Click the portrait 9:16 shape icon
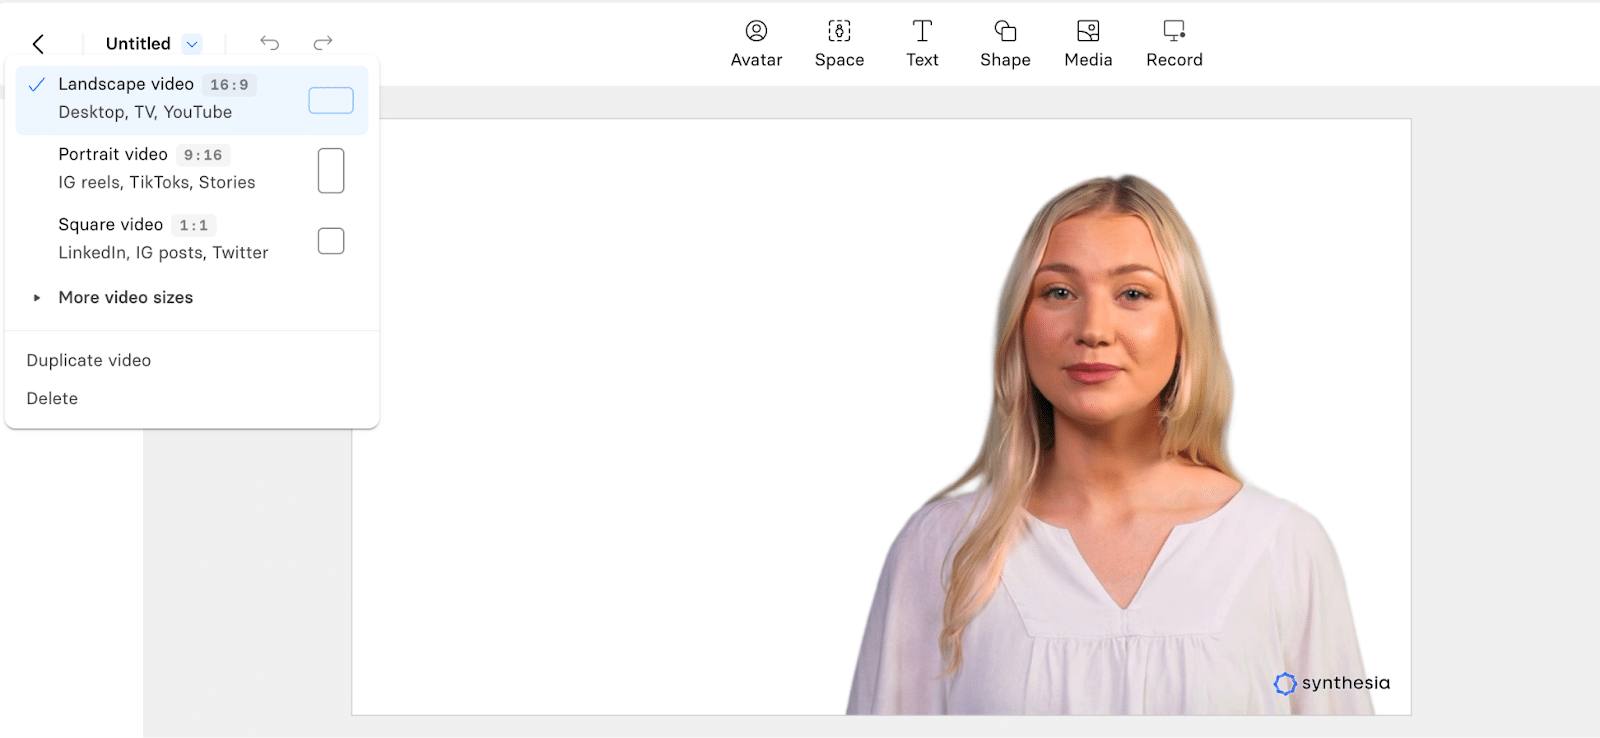Screen dimensions: 1600x738 [x=331, y=170]
